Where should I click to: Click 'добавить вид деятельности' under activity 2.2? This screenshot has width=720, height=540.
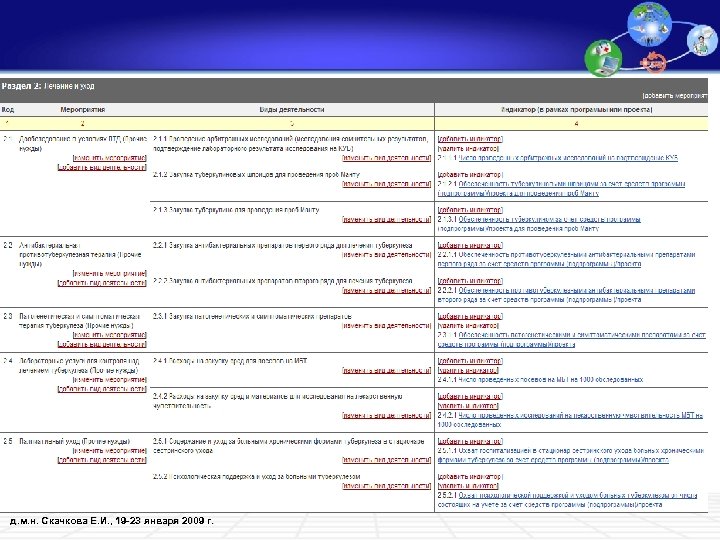coord(102,283)
